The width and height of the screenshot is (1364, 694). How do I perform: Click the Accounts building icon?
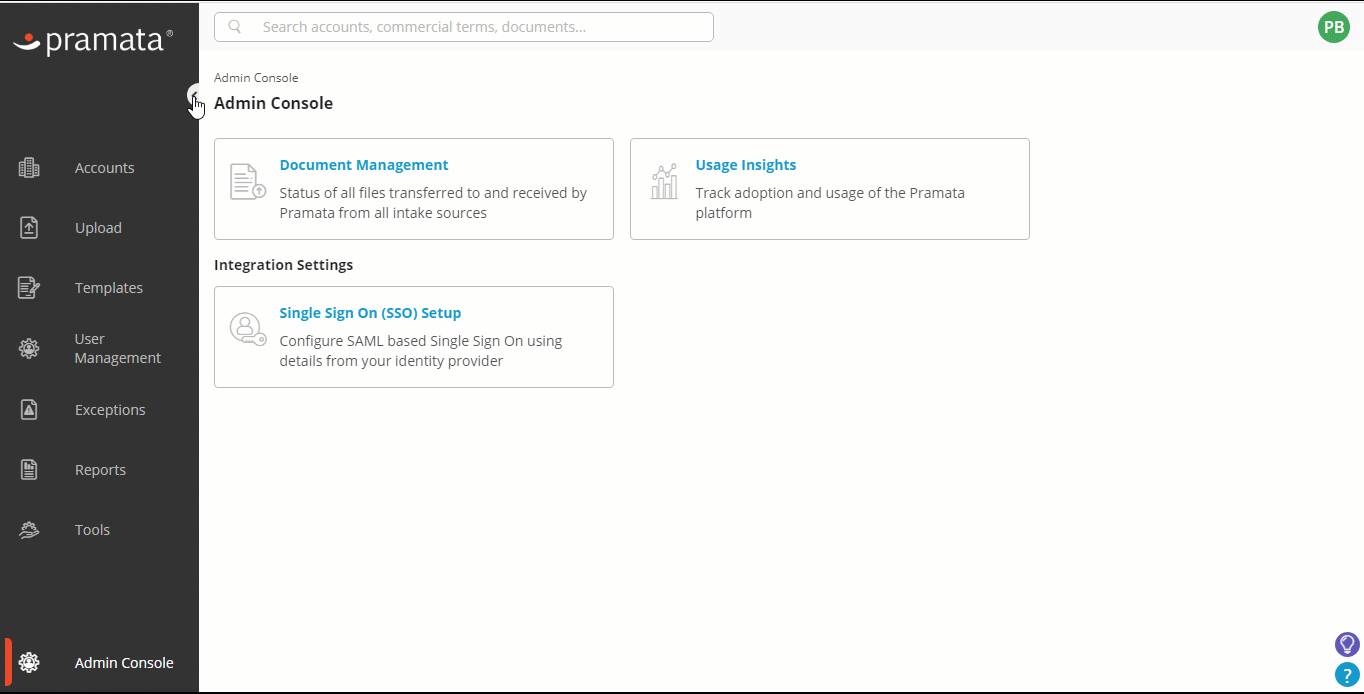29,168
